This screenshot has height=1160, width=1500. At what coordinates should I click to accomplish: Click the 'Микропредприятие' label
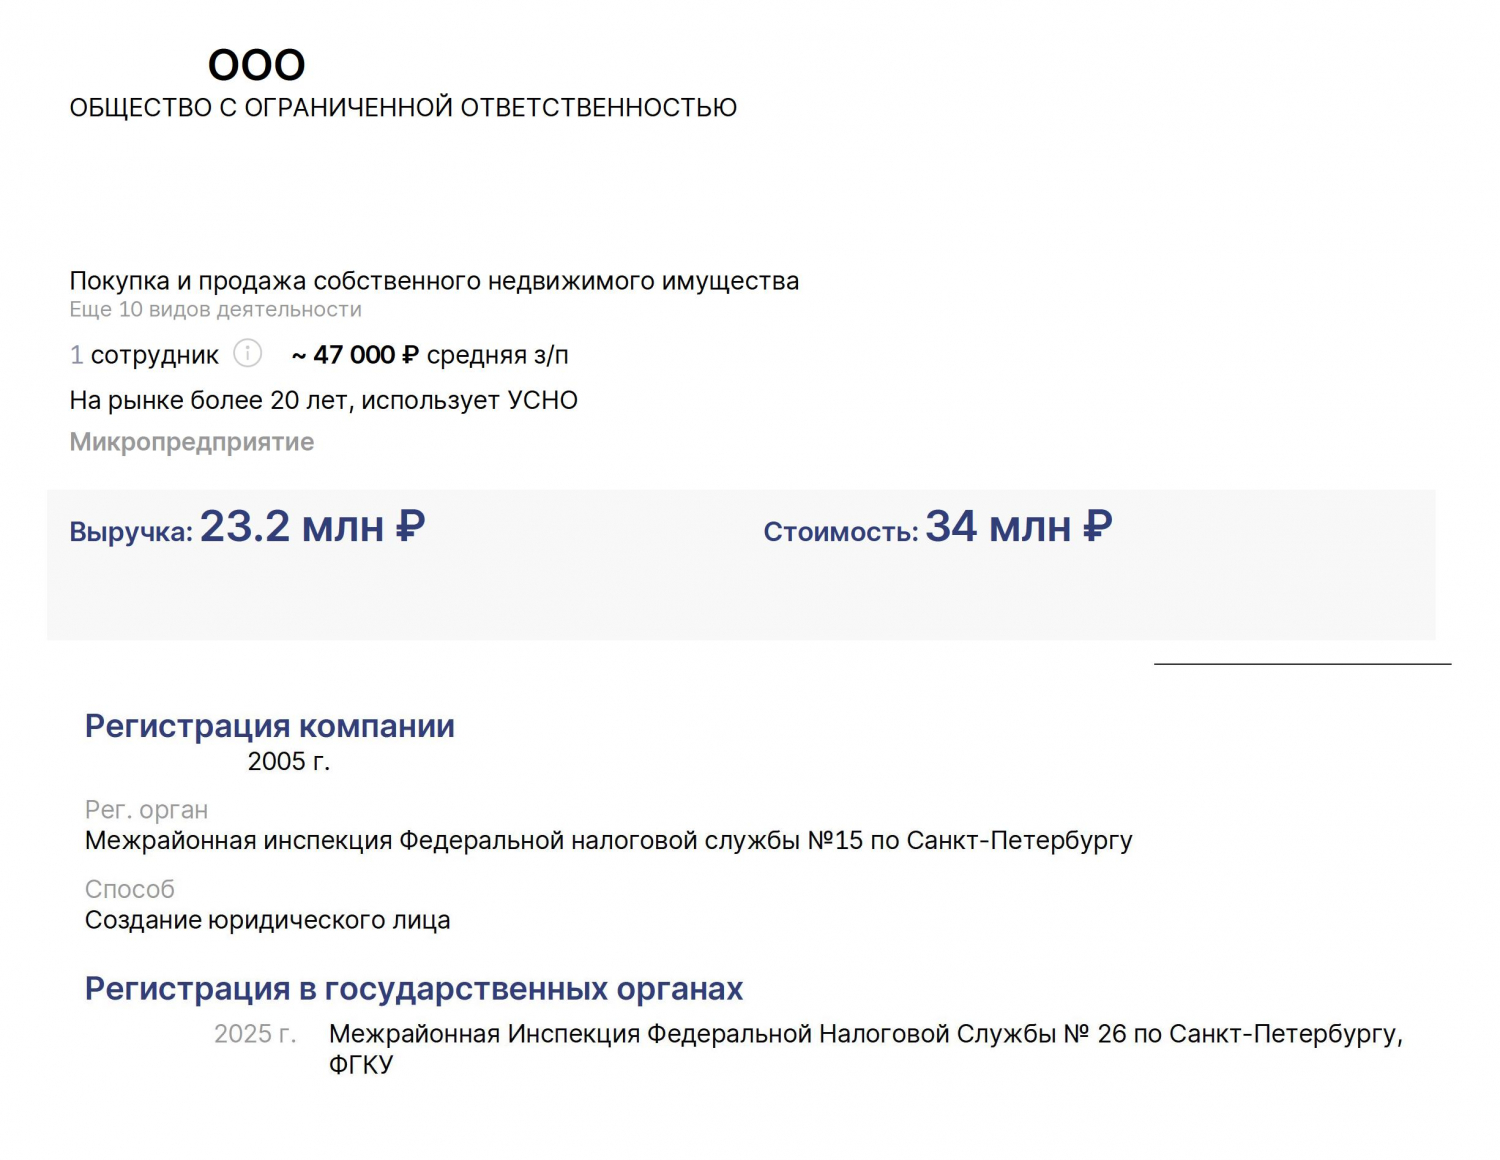click(191, 442)
